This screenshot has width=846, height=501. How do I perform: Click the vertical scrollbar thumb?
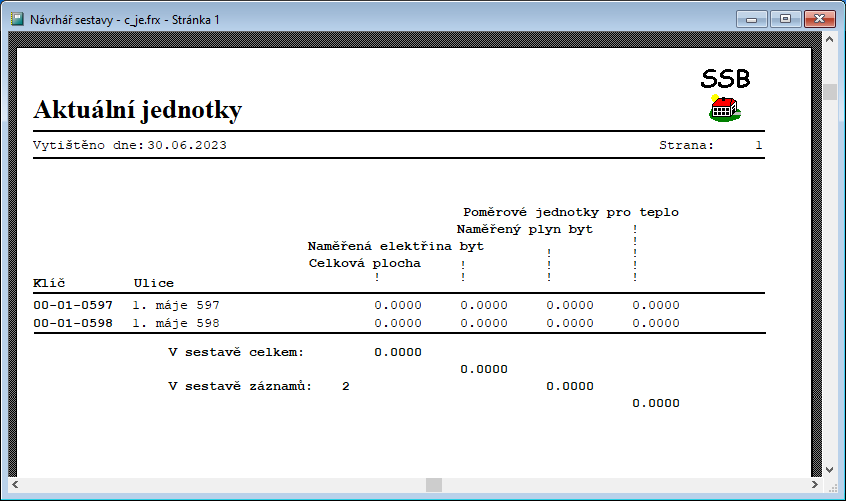pyautogui.click(x=829, y=92)
